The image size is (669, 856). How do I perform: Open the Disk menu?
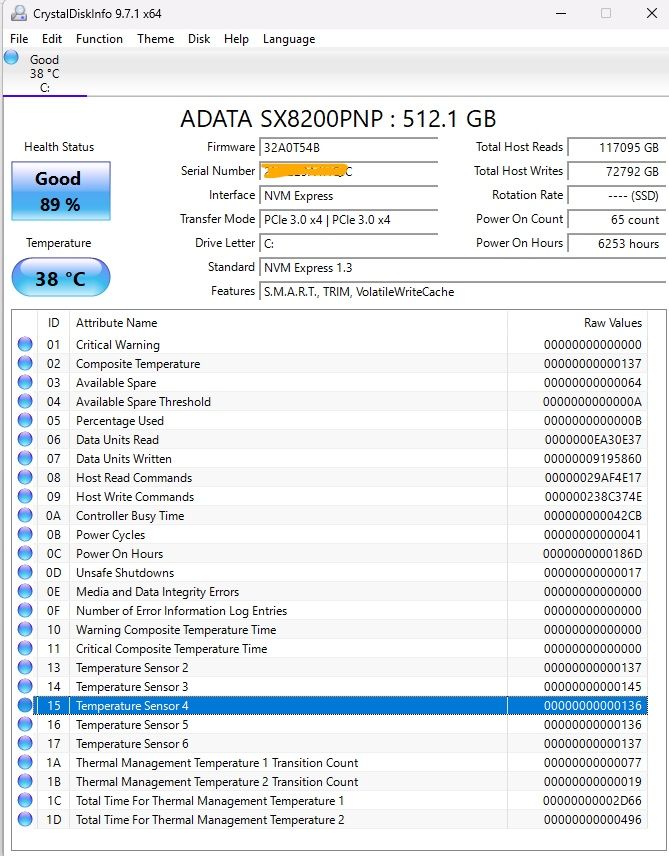(199, 39)
